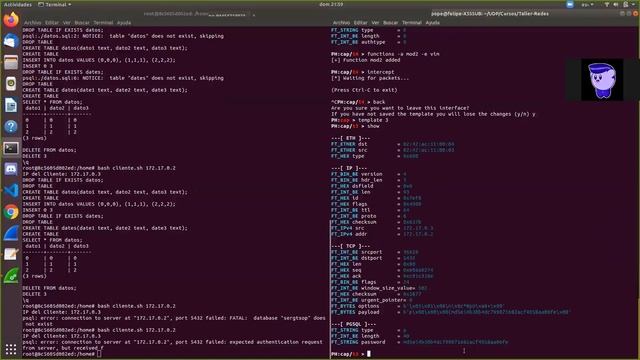Open the Files manager dock icon
The width and height of the screenshot is (640, 360).
pyautogui.click(x=11, y=62)
